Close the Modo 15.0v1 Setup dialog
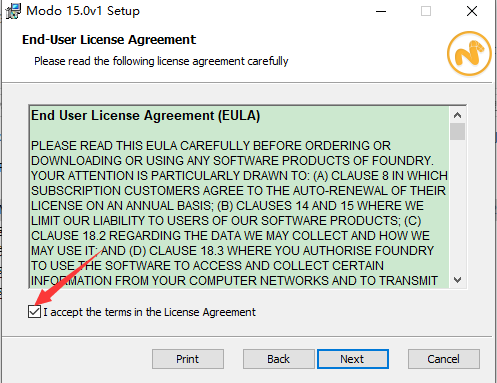The width and height of the screenshot is (497, 383). pyautogui.click(x=472, y=11)
